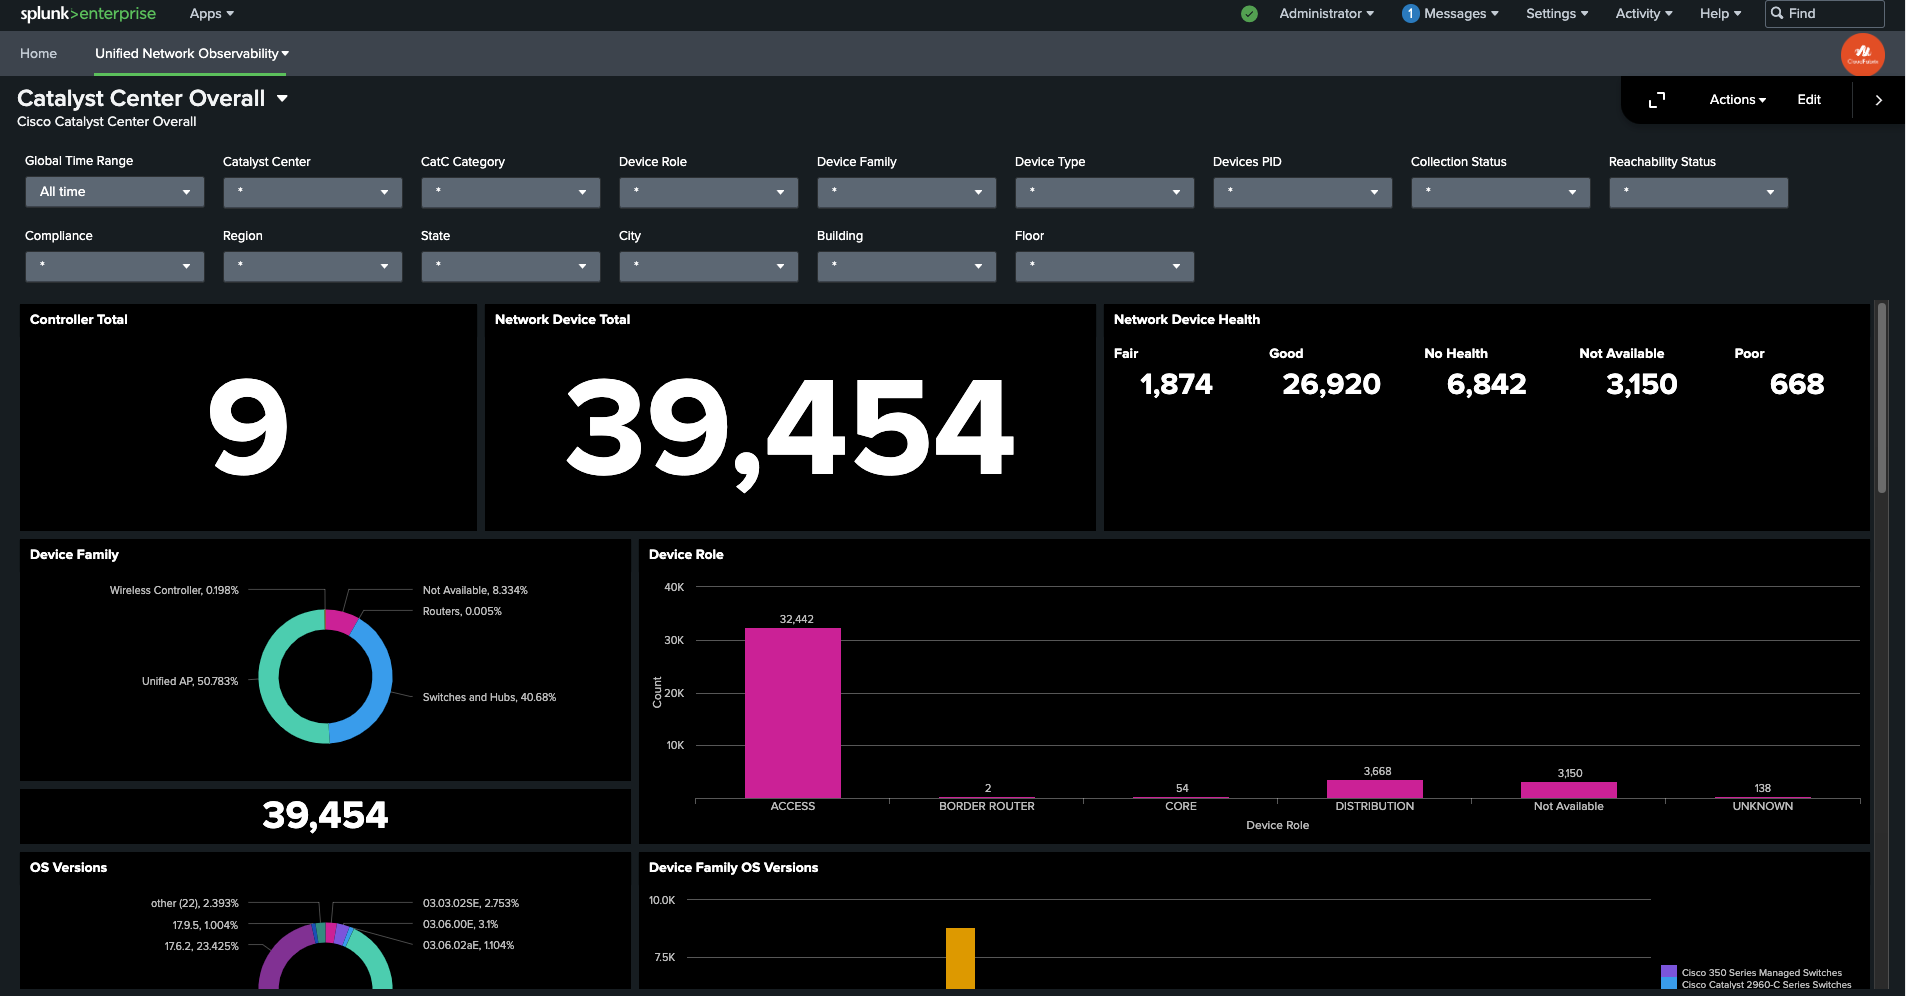Click the Fair health value 1,874

click(x=1176, y=384)
